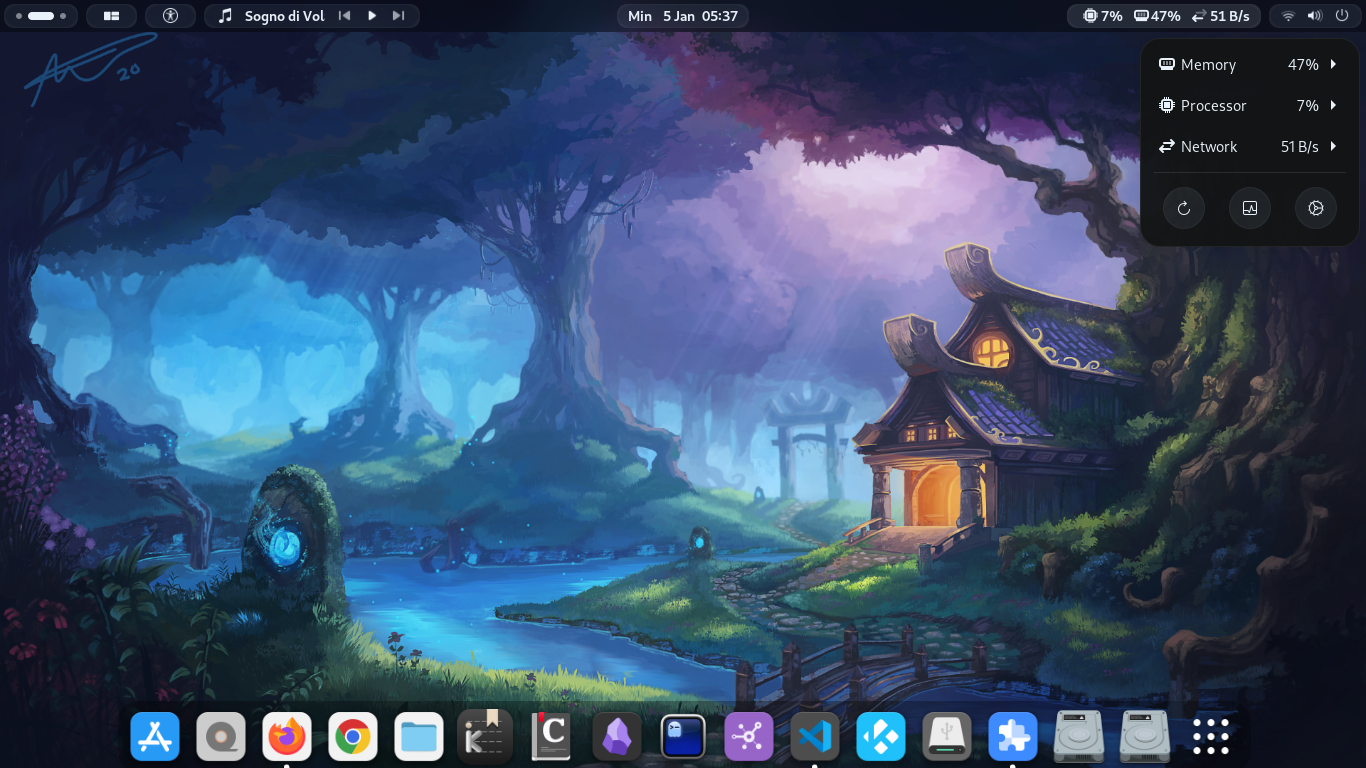This screenshot has width=1366, height=768.
Task: Open the window overview icon in top bar
Action: [111, 16]
